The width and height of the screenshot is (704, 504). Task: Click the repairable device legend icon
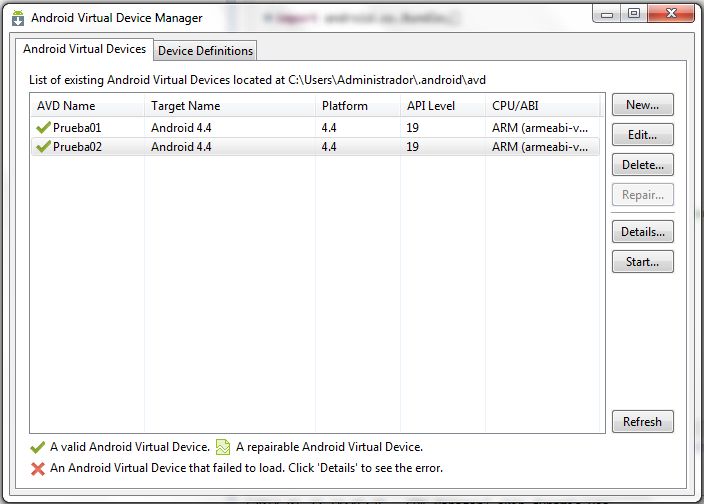pyautogui.click(x=223, y=447)
